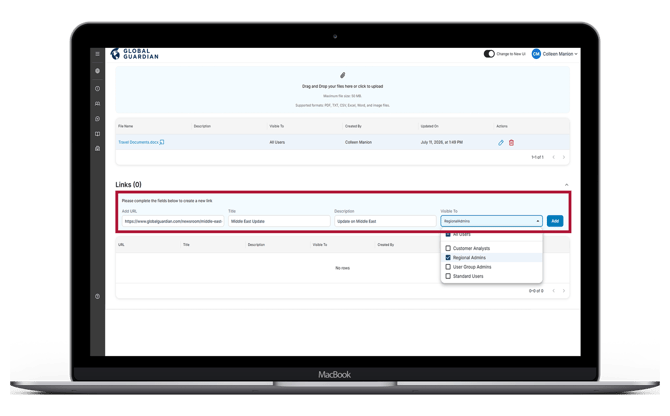
Task: Click the drag and drop upload area text
Action: click(x=342, y=86)
